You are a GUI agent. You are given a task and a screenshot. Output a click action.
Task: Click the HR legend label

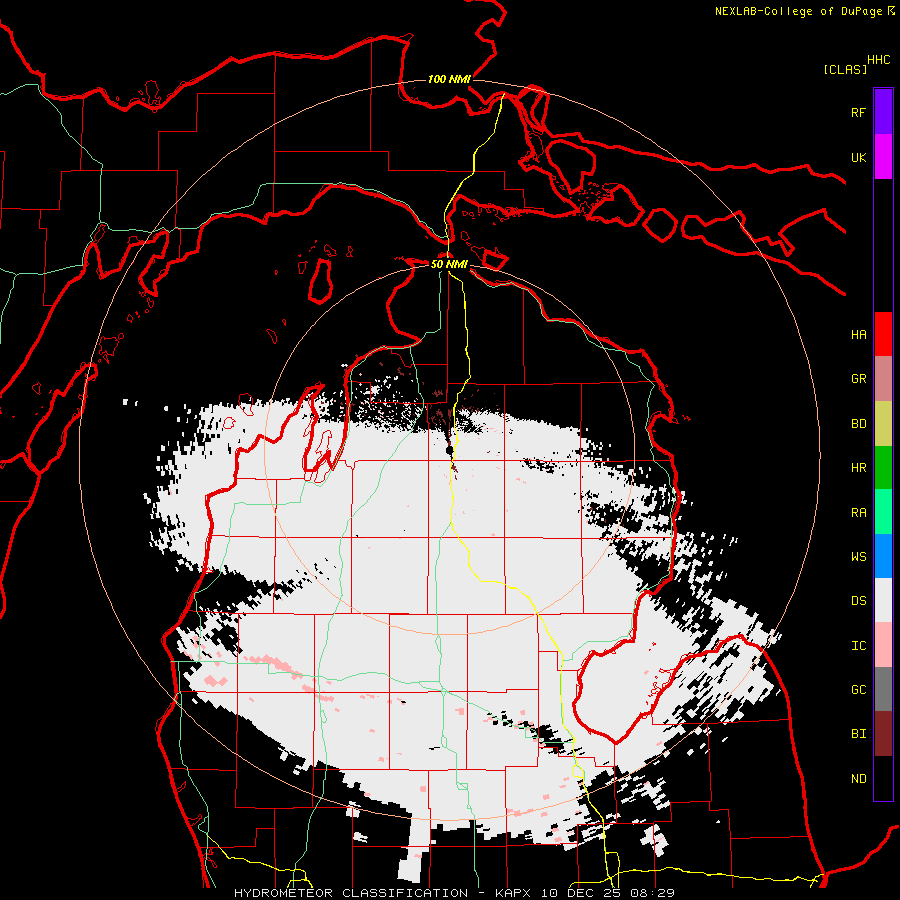[858, 468]
